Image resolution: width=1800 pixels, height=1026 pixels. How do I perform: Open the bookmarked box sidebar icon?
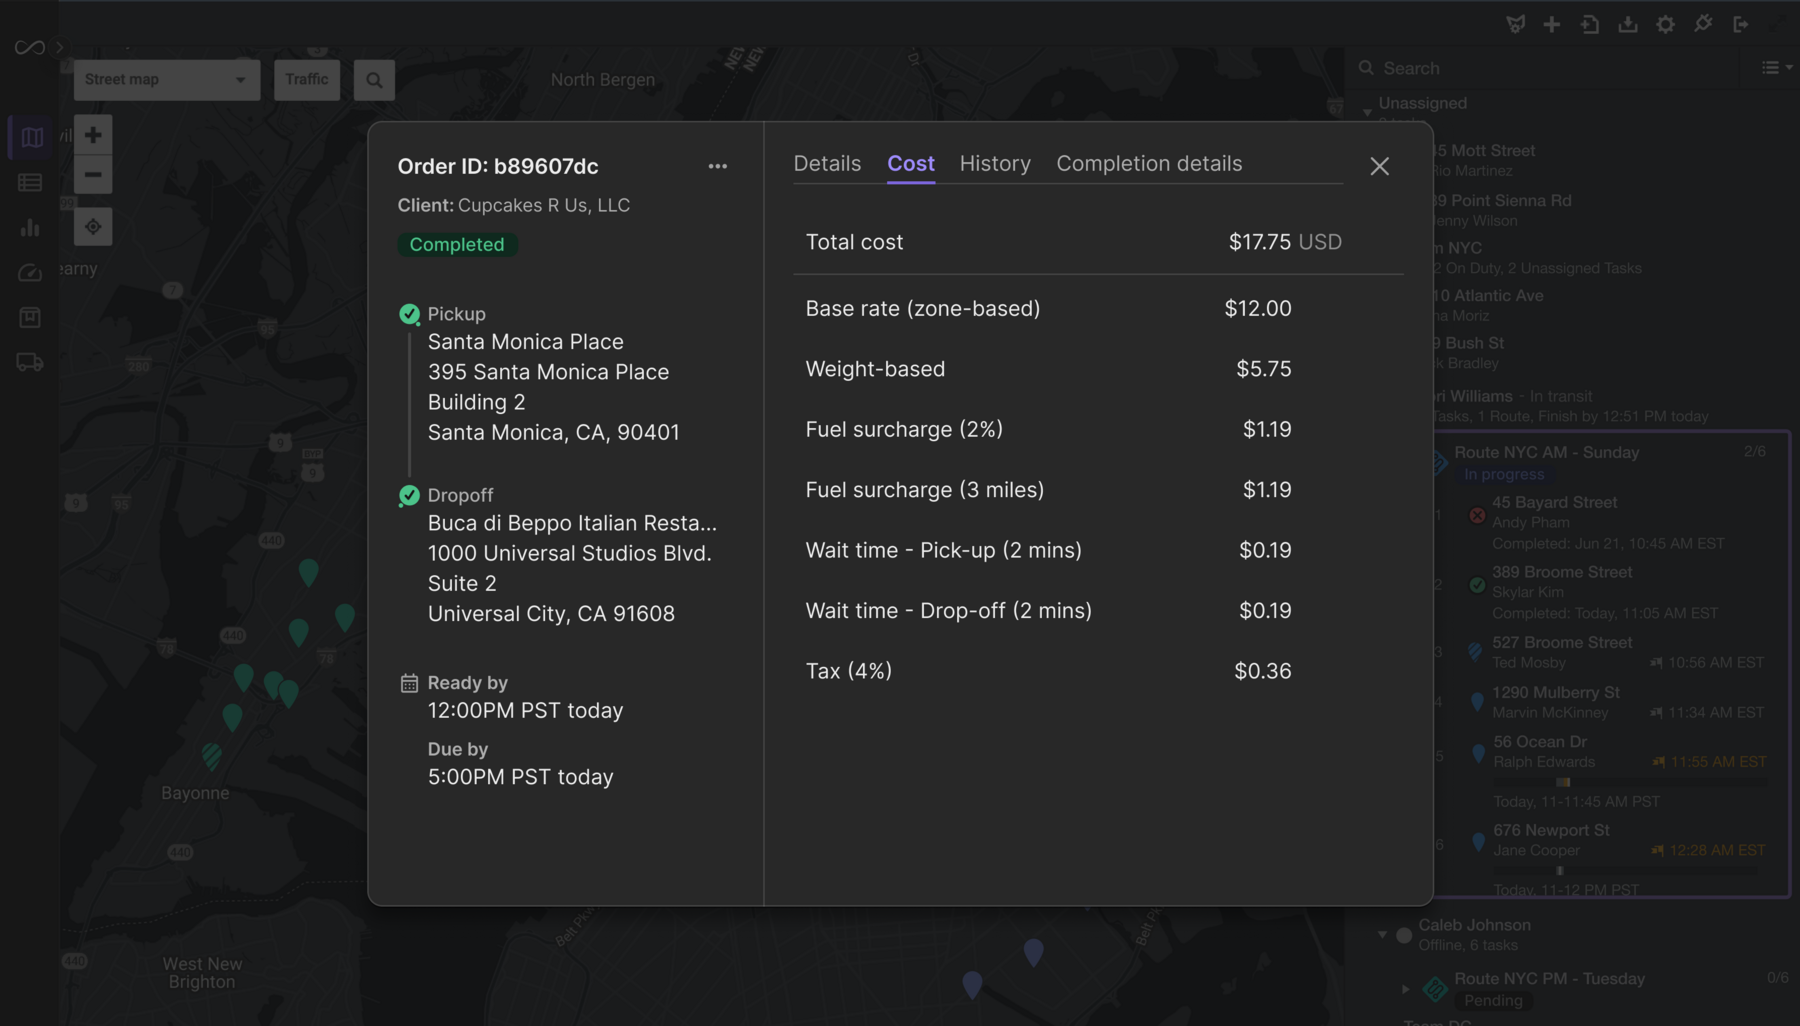tap(30, 317)
